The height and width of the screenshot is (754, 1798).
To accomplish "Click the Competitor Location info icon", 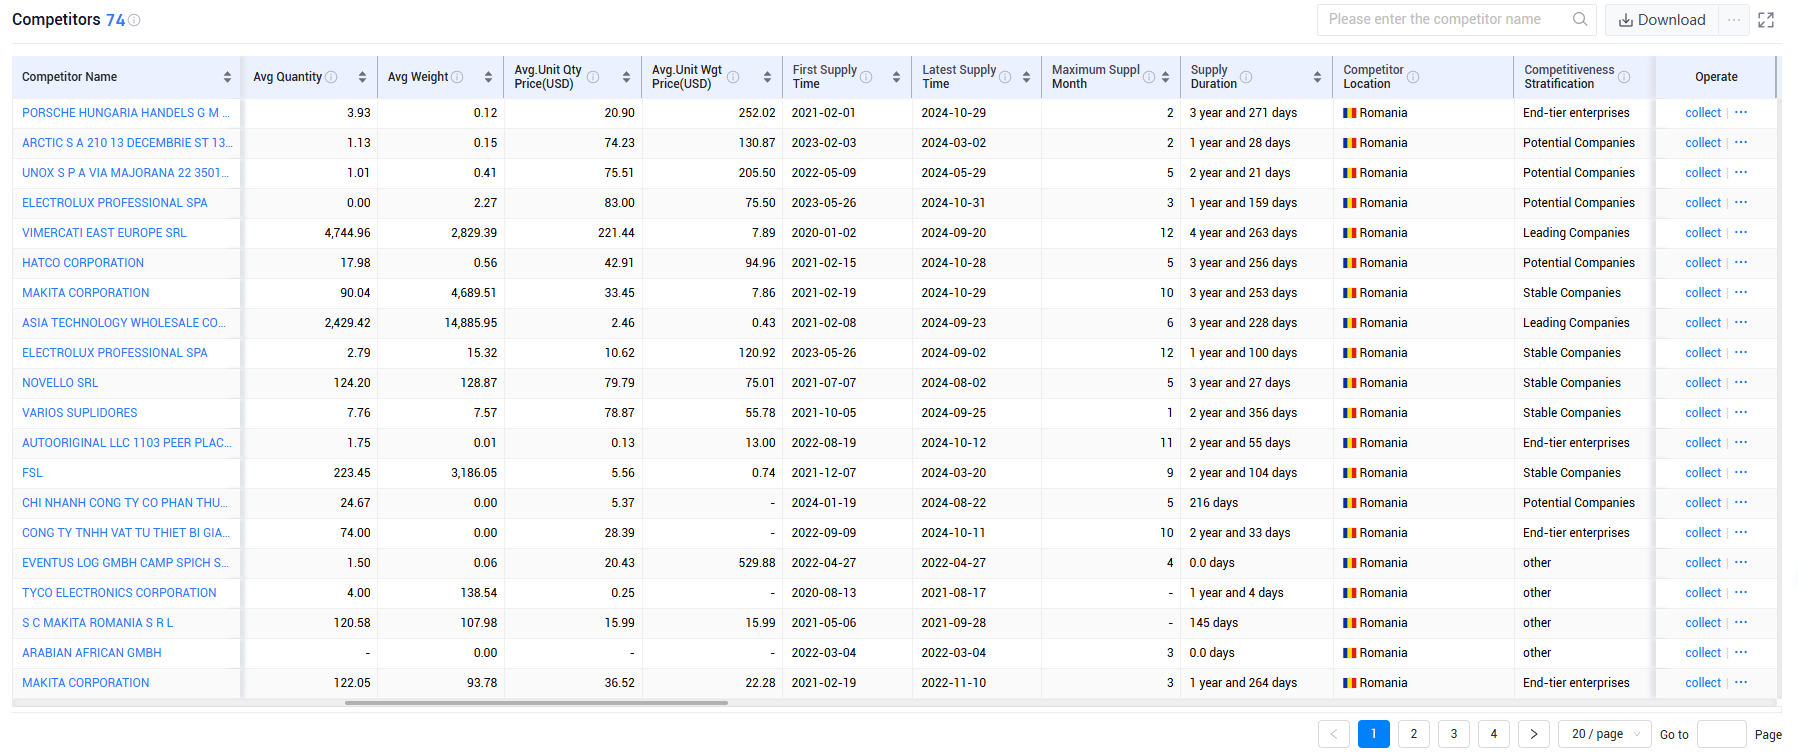I will pyautogui.click(x=1413, y=77).
